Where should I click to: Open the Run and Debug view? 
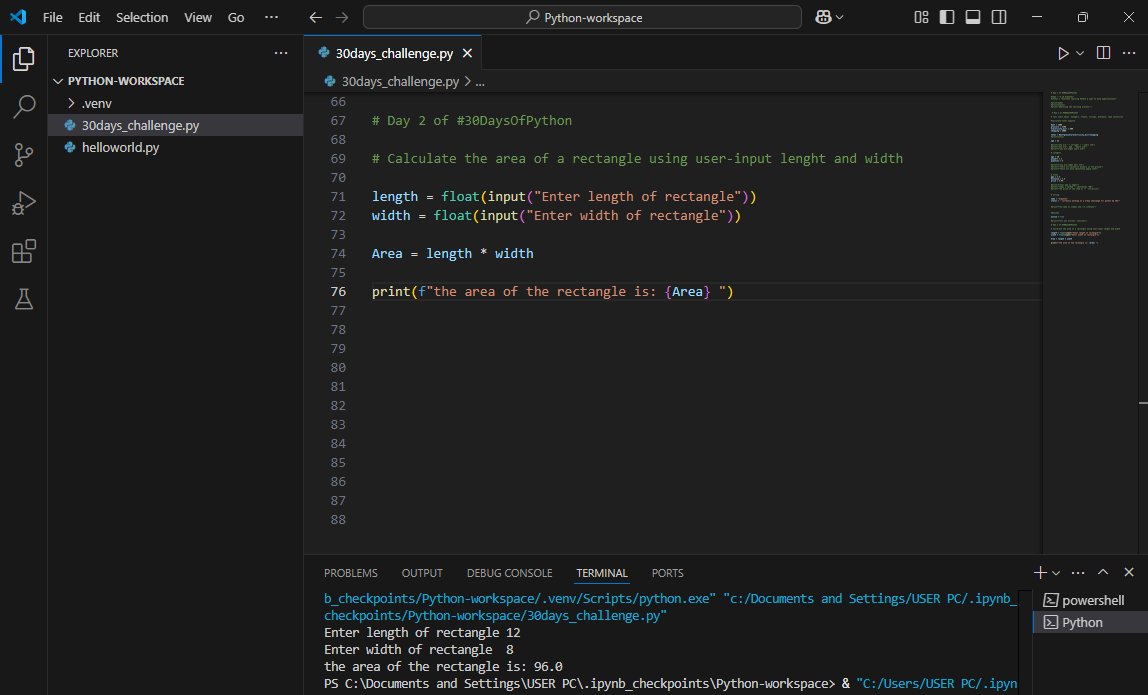point(23,203)
